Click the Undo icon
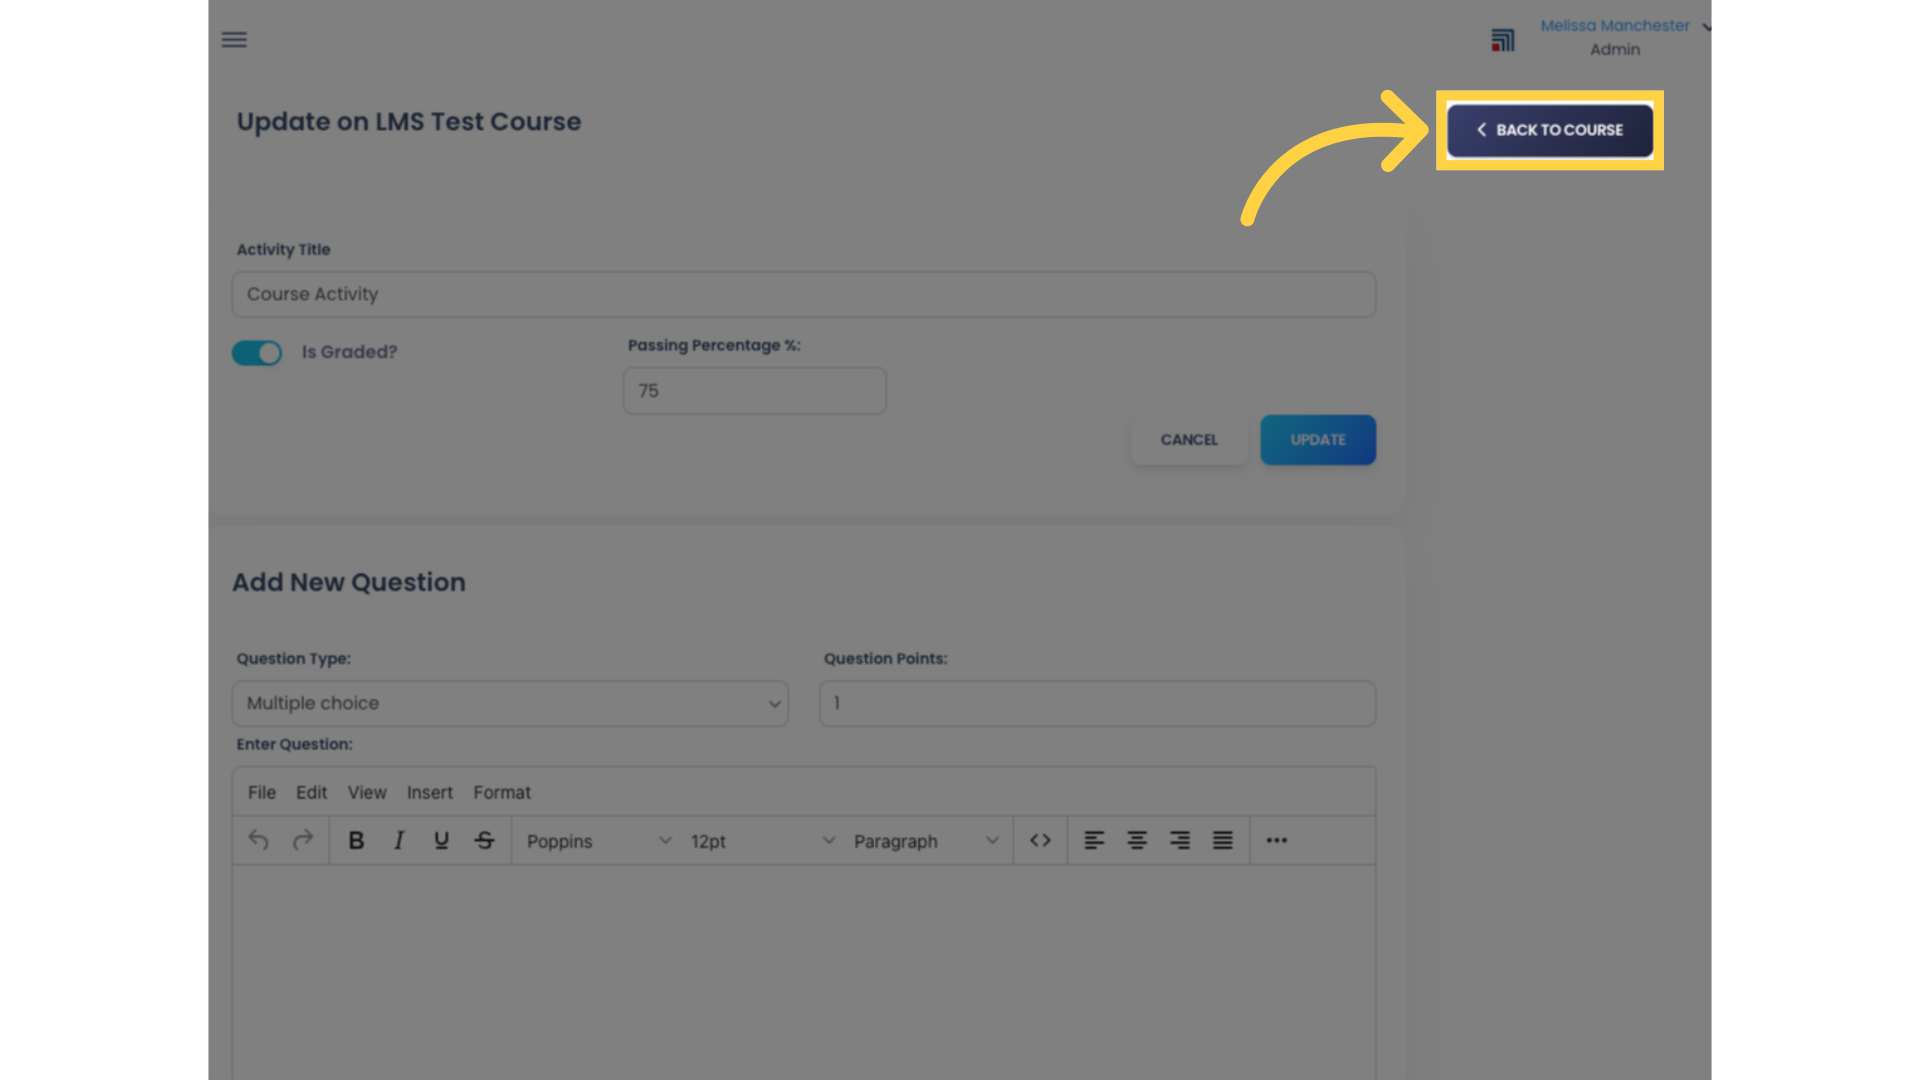 coord(258,840)
